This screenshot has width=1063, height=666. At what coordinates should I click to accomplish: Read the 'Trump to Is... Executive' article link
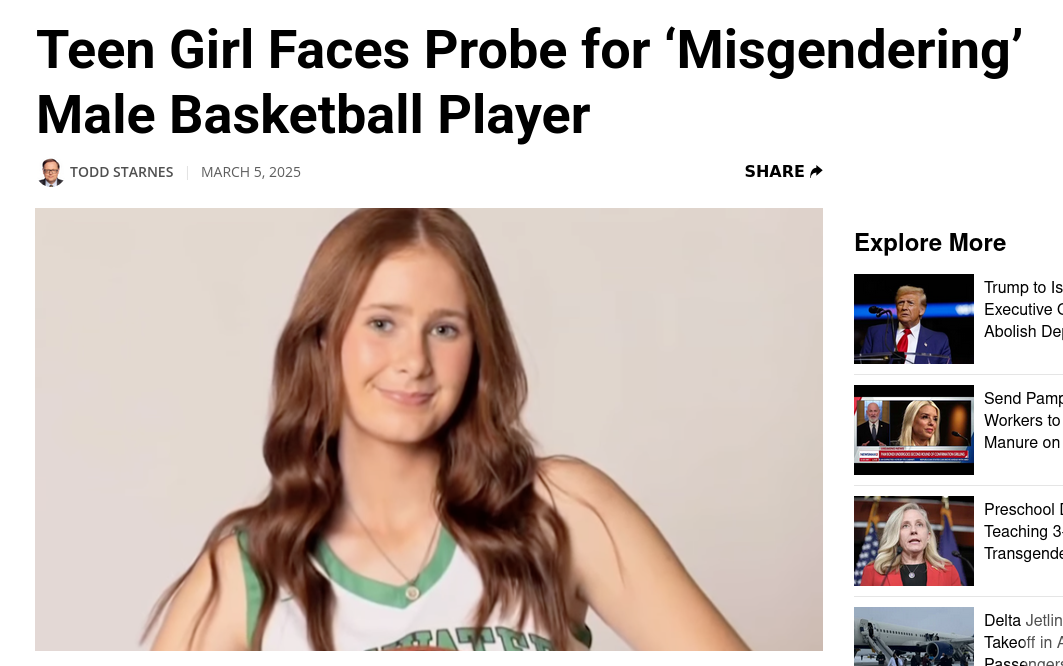click(x=1023, y=309)
